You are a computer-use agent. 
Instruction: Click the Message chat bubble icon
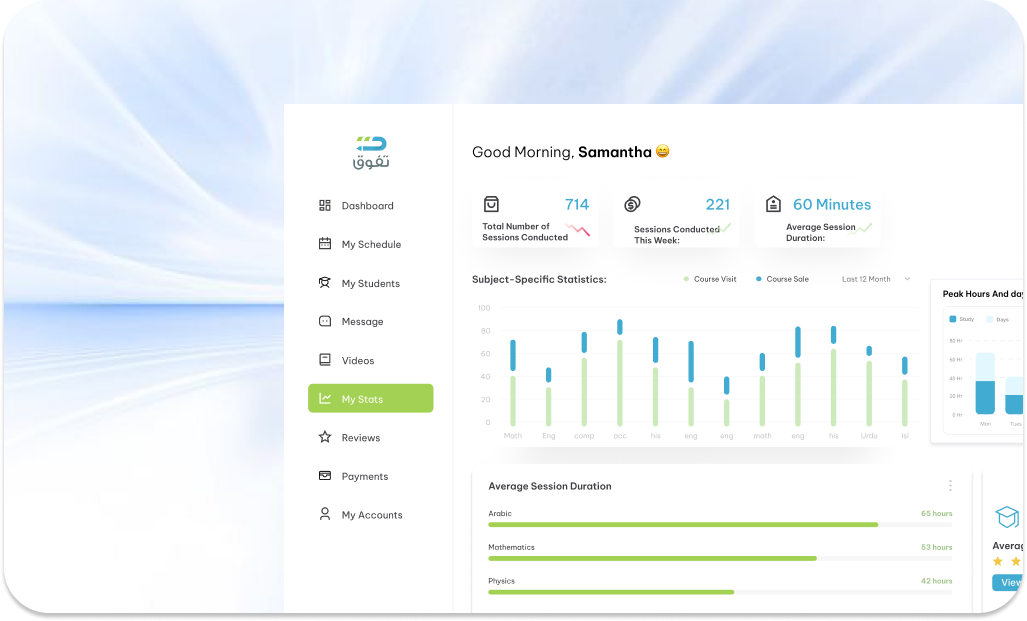click(x=325, y=321)
